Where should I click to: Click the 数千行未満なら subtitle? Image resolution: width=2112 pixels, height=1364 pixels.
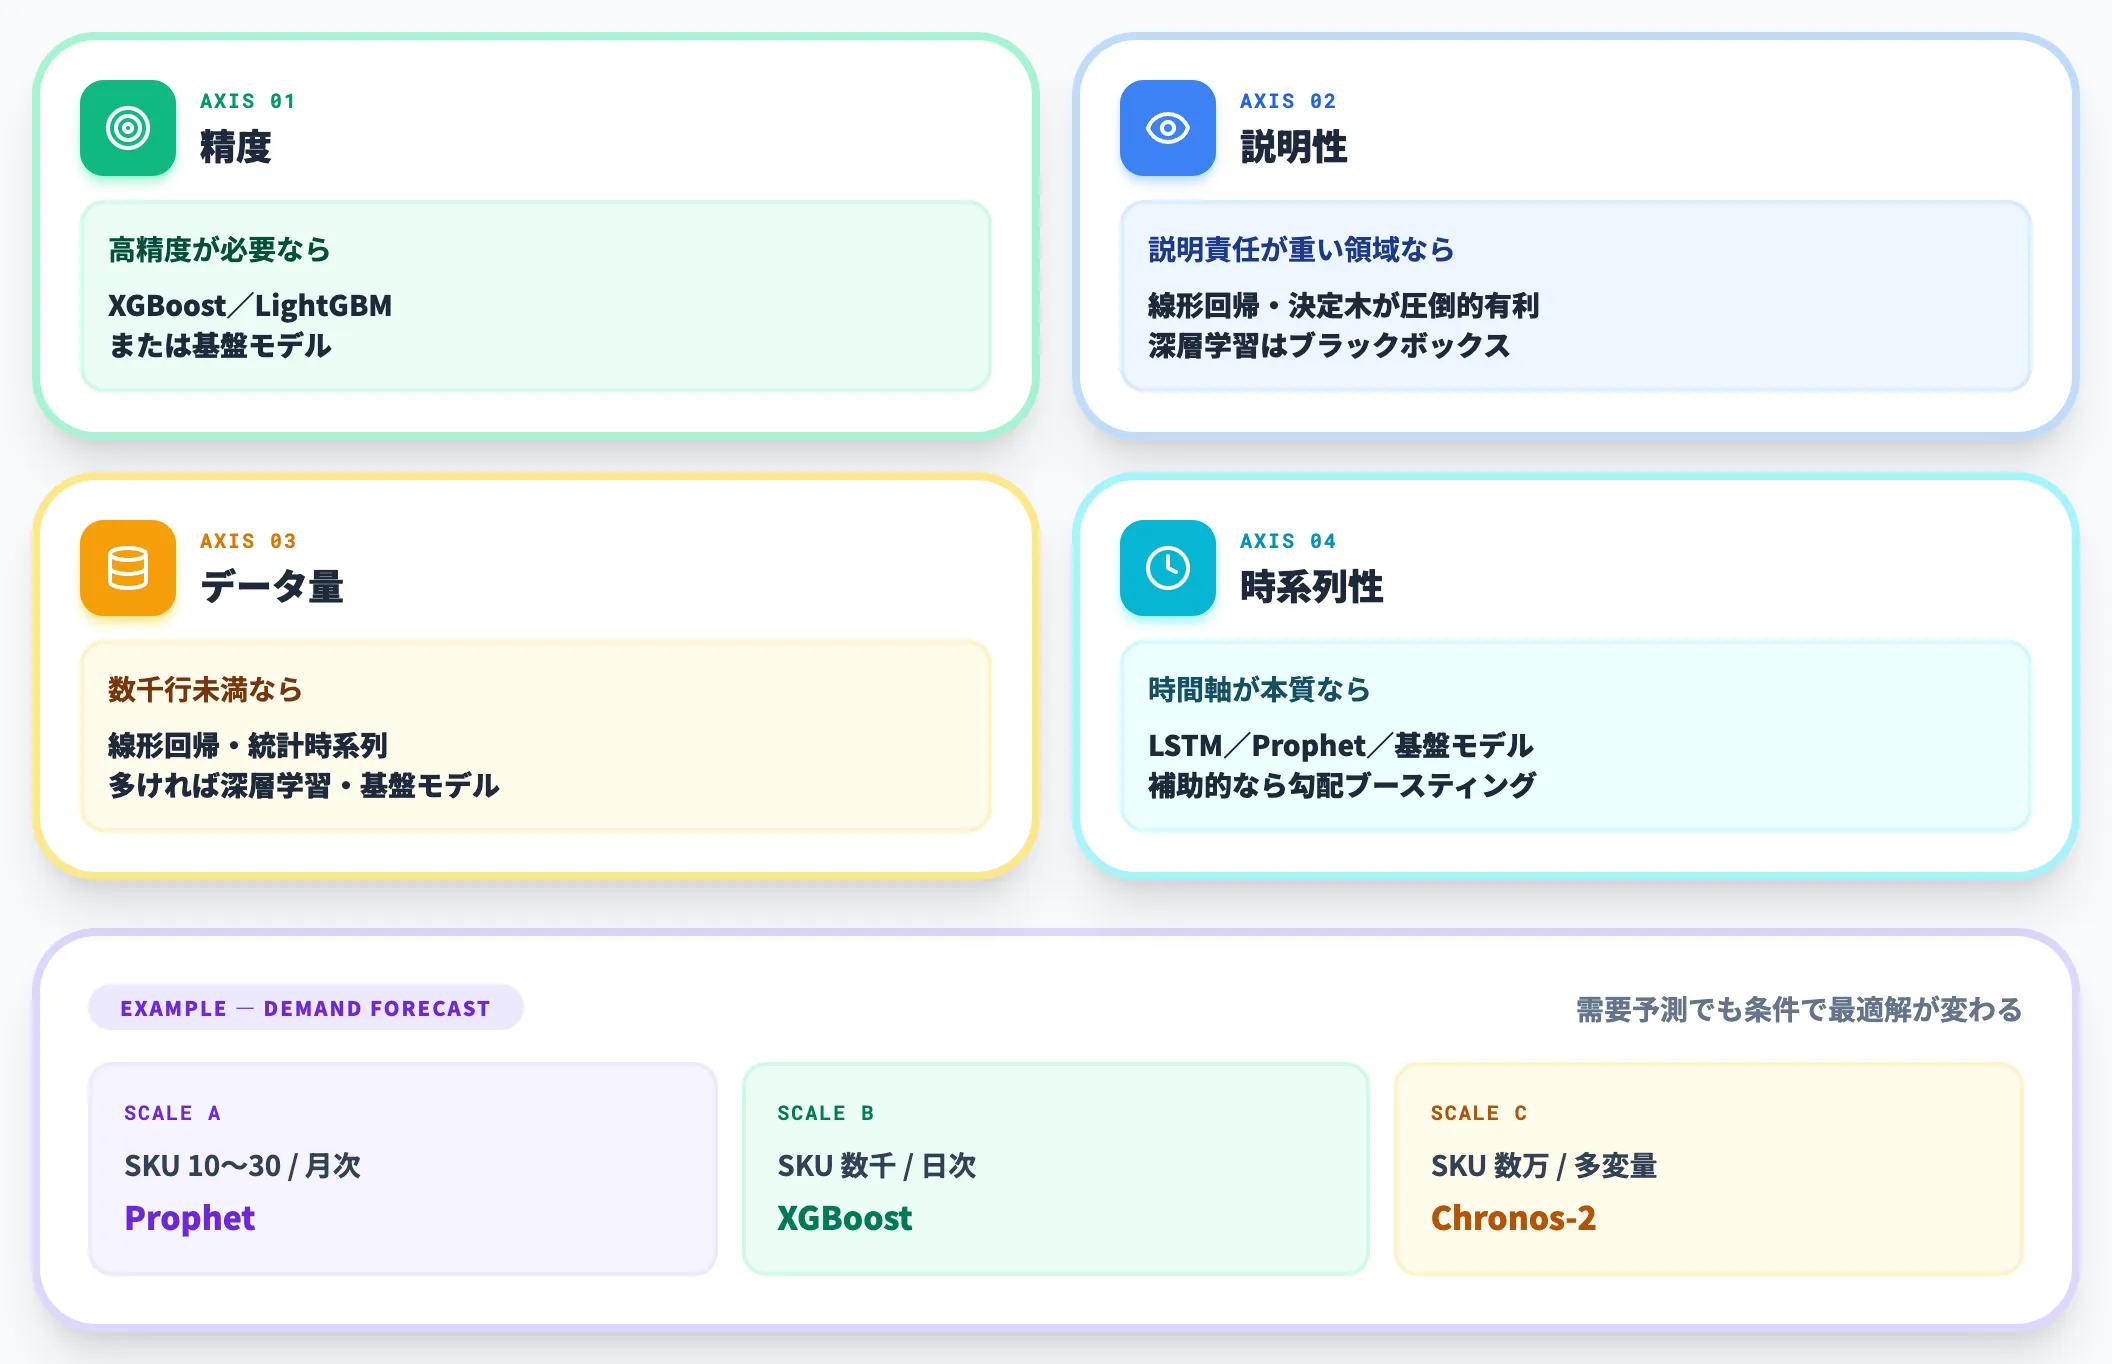tap(205, 690)
